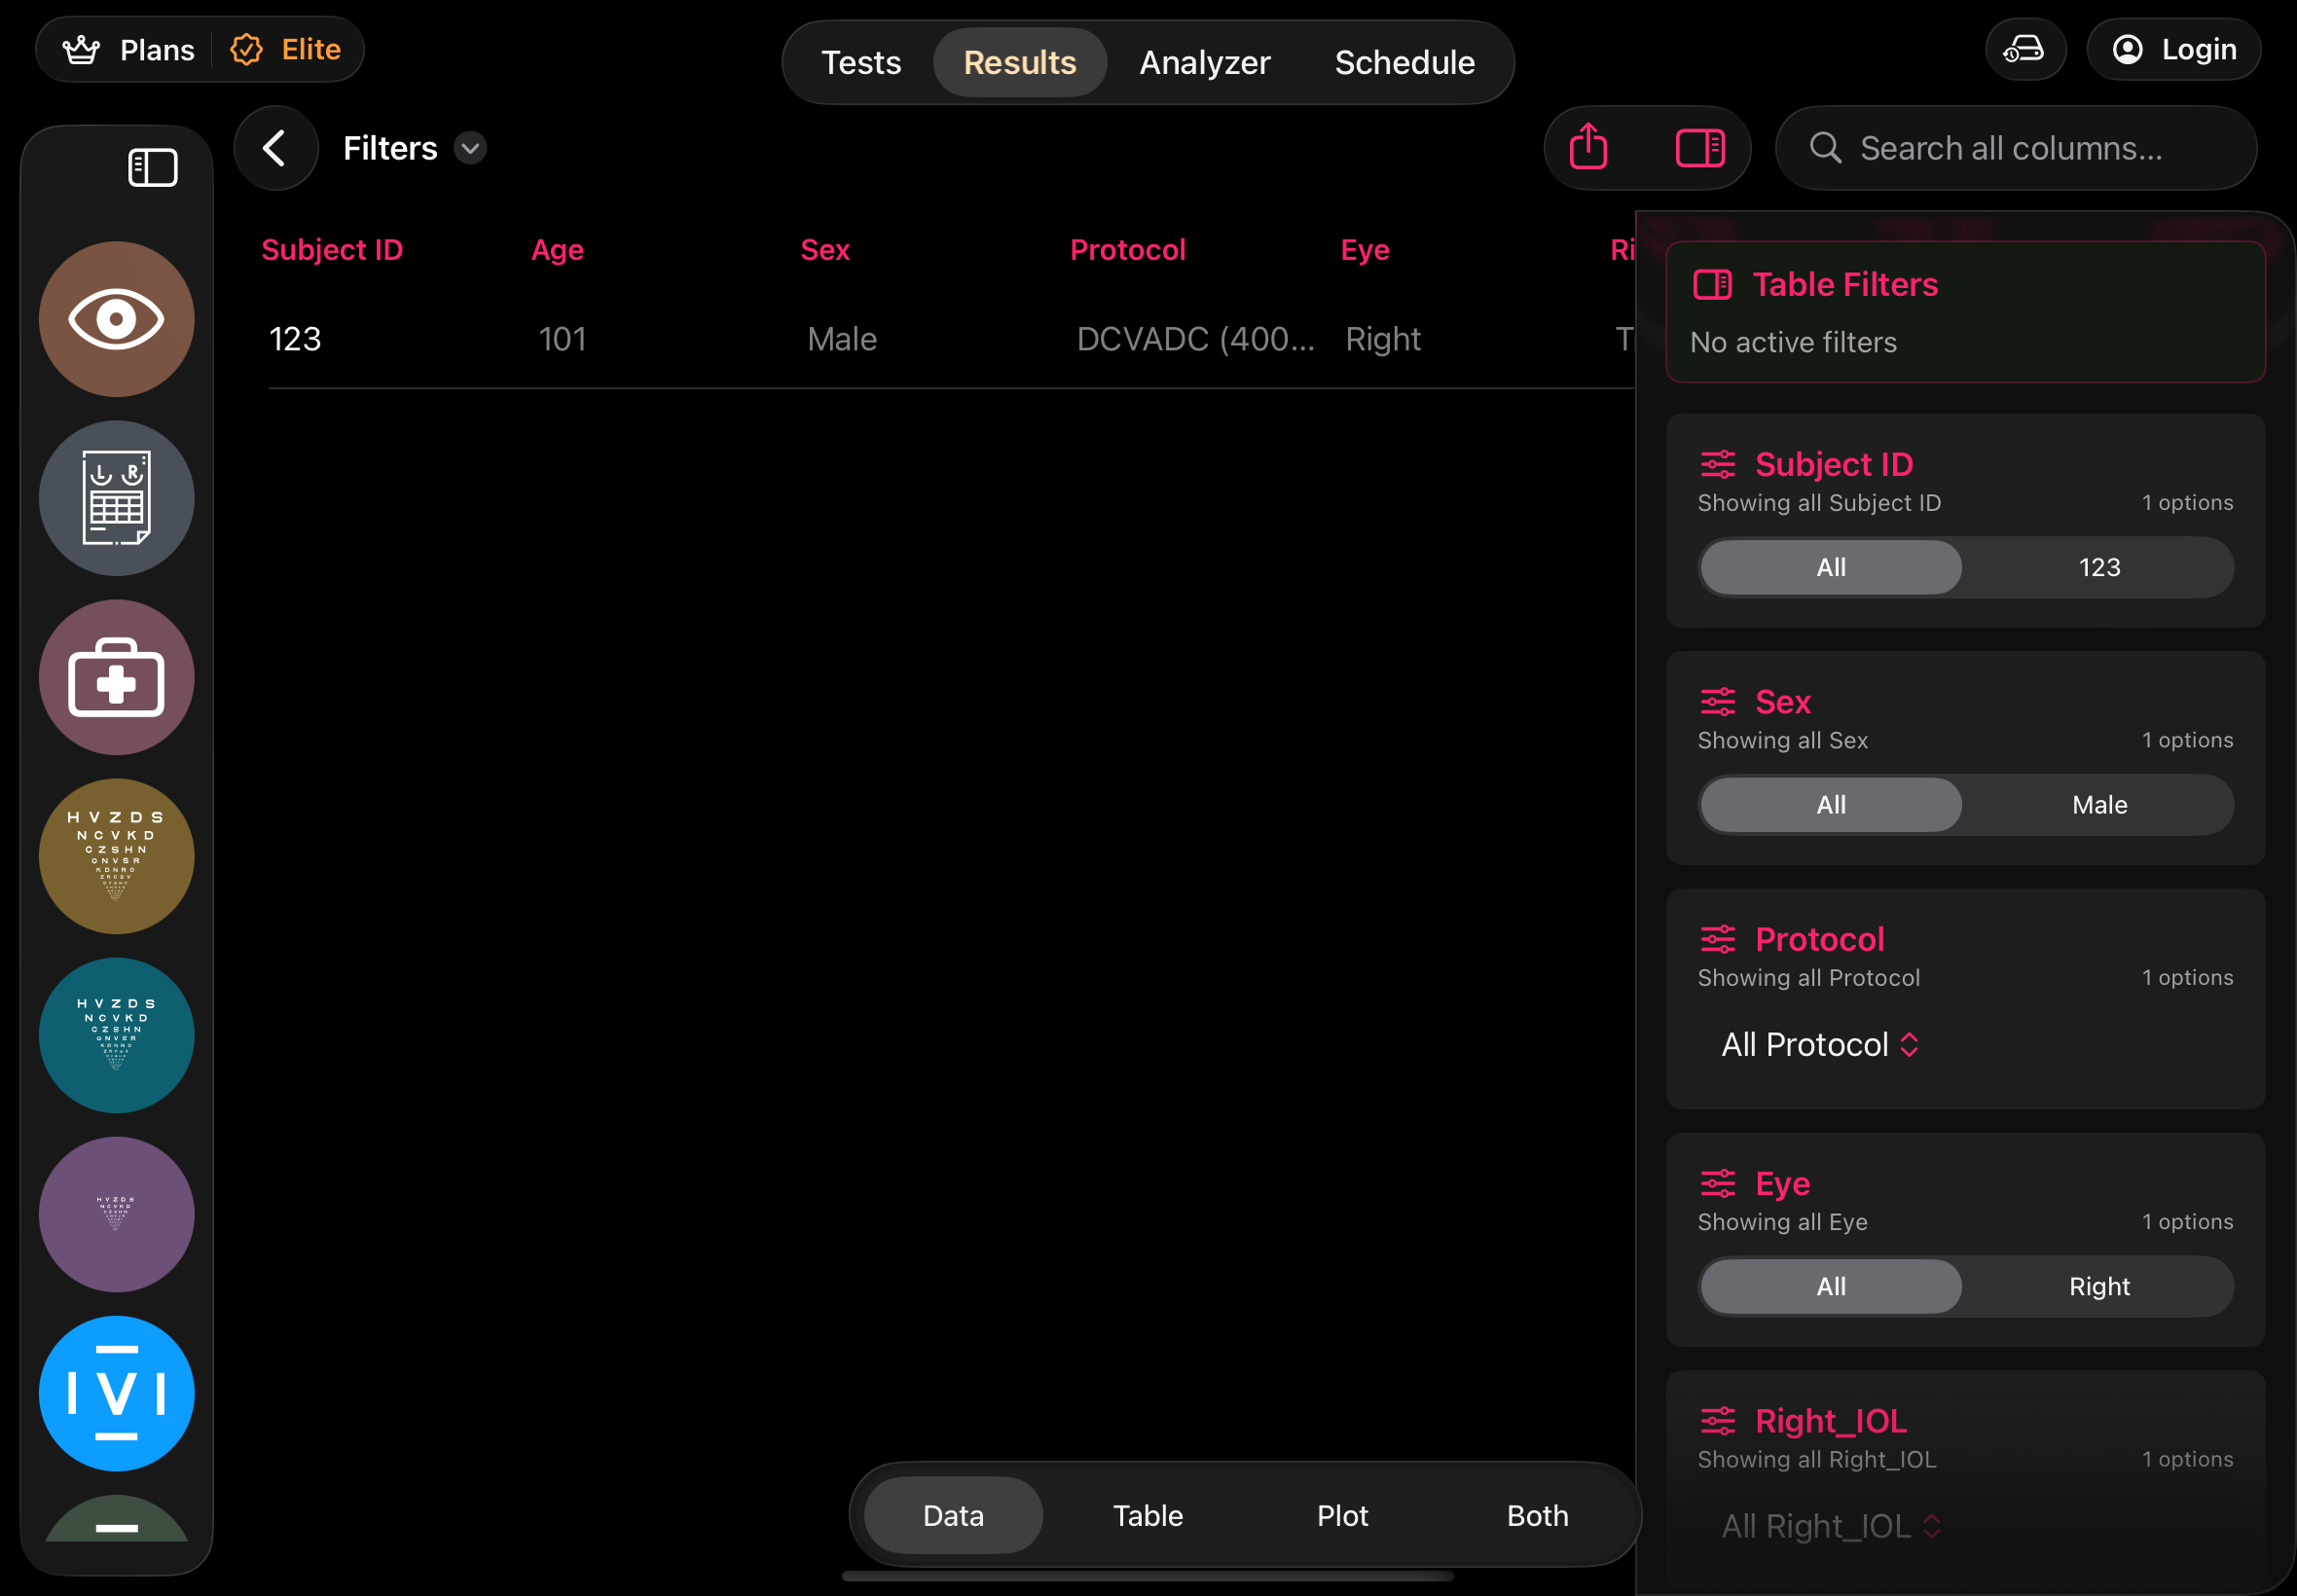Sort by the Age column header
This screenshot has height=1596, width=2297.
(x=557, y=250)
